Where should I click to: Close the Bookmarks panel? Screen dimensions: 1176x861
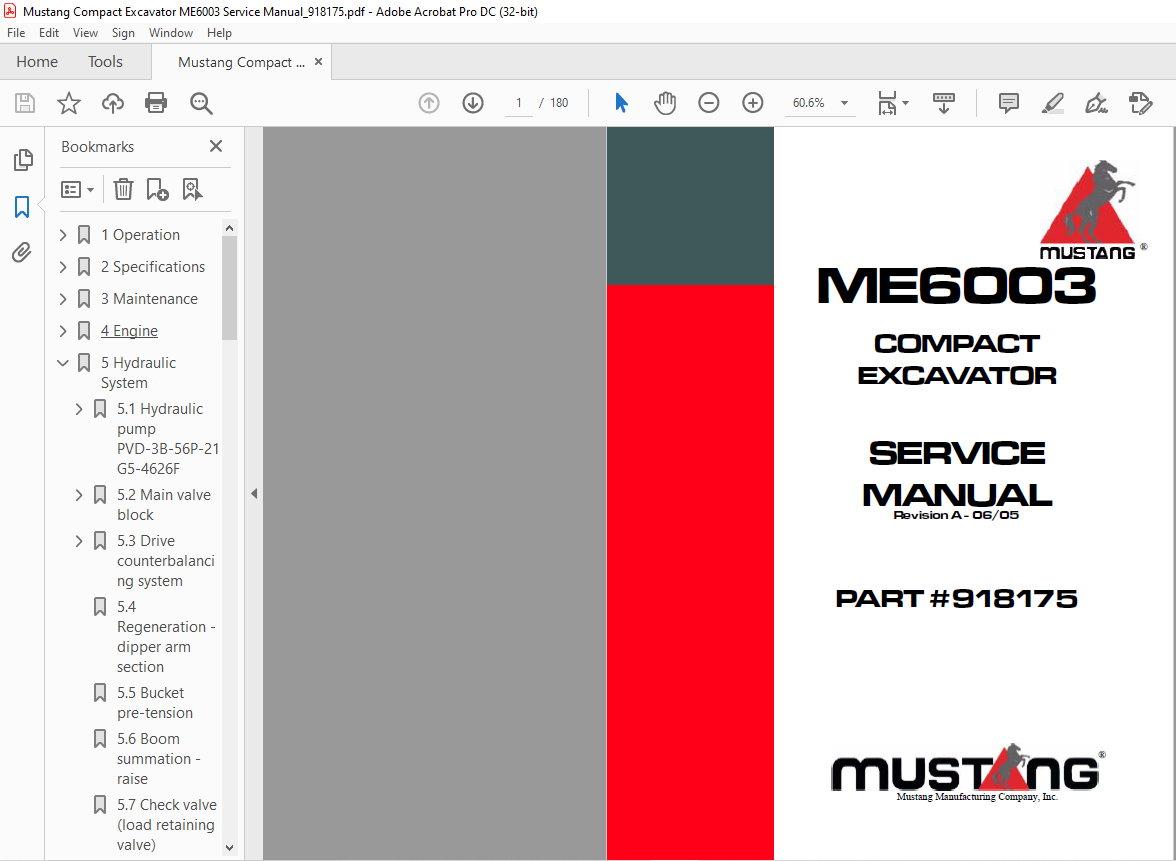tap(216, 146)
